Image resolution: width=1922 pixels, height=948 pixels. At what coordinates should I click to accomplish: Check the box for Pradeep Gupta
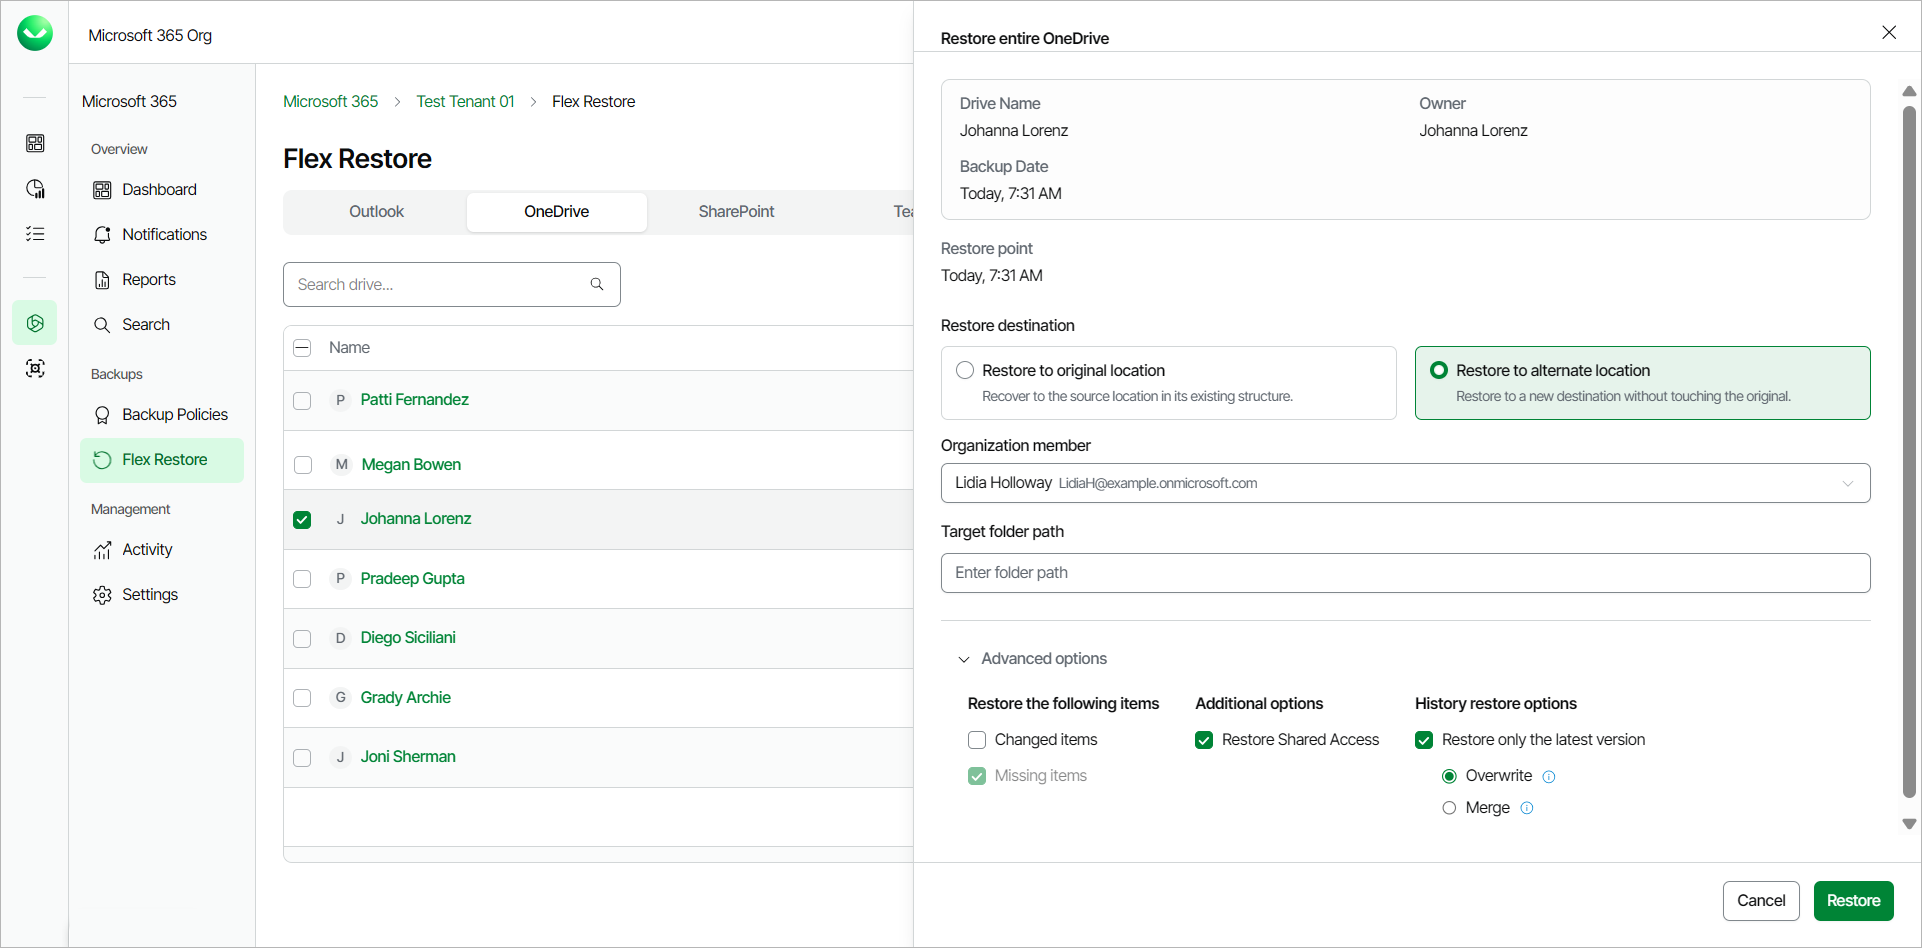(302, 579)
